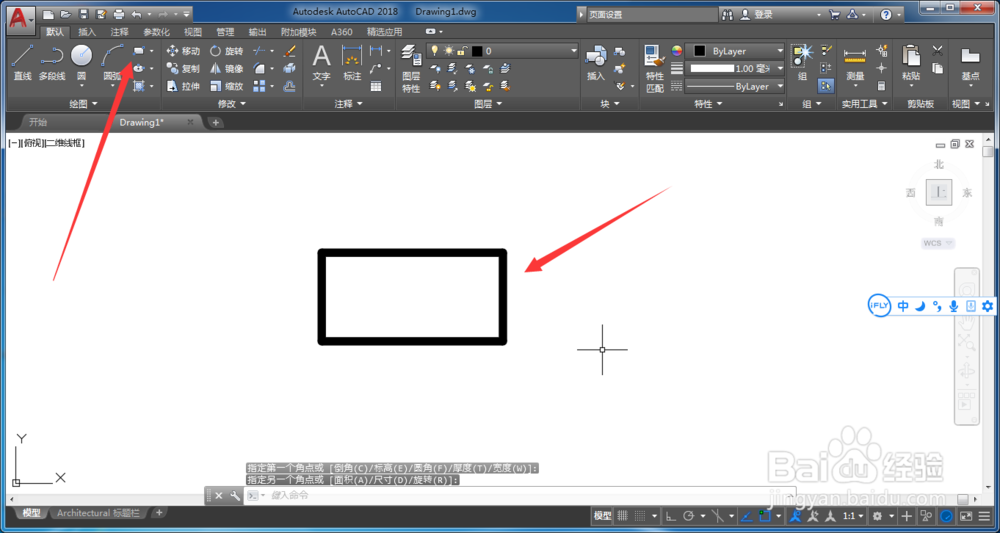Viewport: 1000px width, 533px height.
Task: Select the Polyline (多段线) tool
Action: (52, 62)
